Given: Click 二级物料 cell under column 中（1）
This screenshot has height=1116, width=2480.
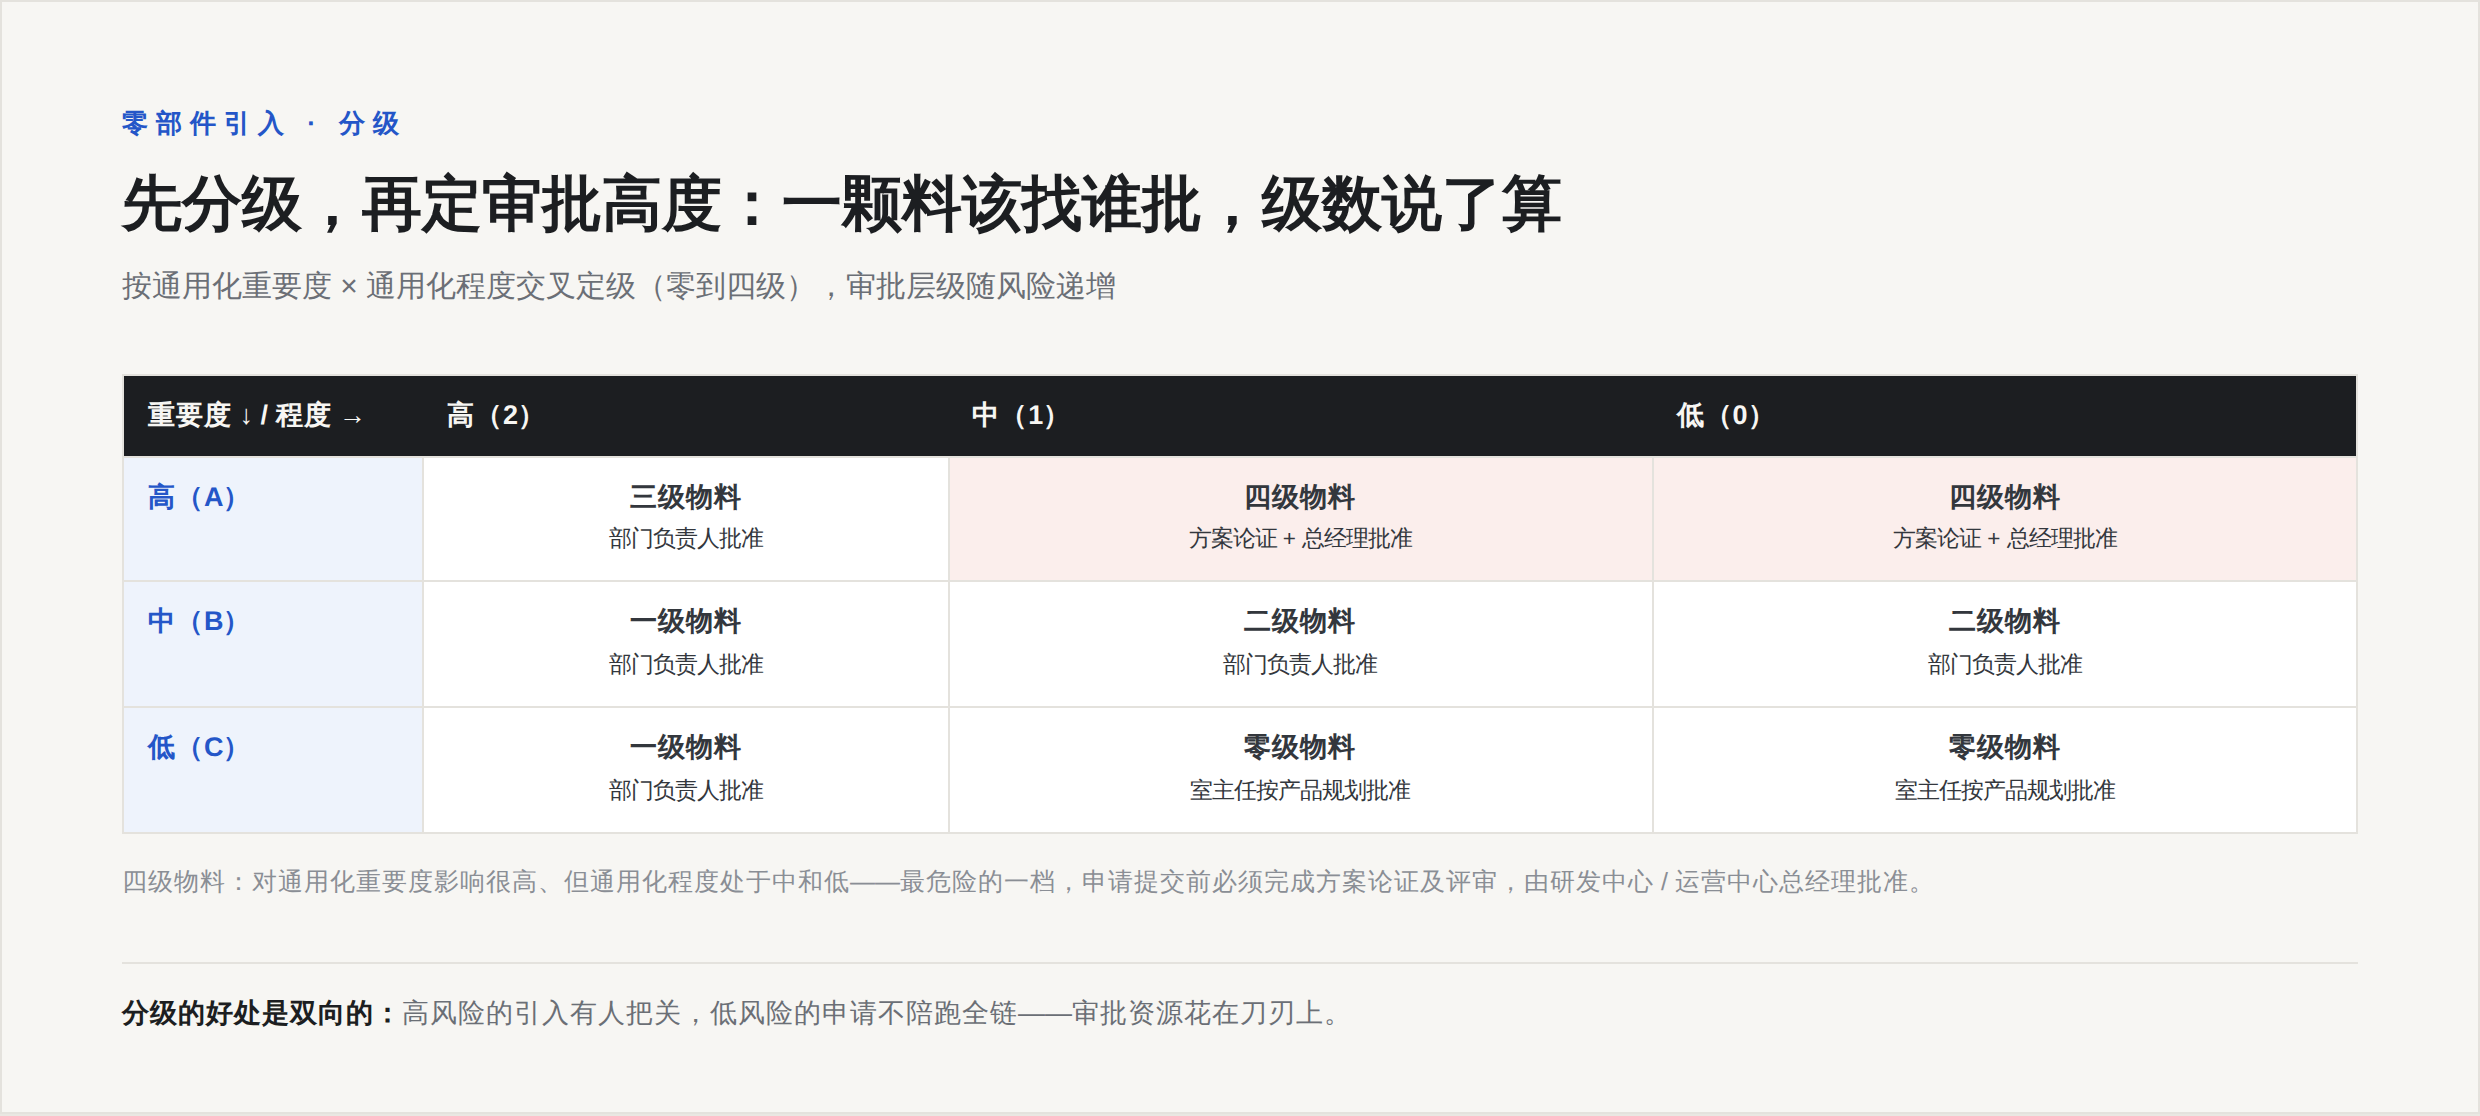Looking at the screenshot, I should click(1301, 644).
